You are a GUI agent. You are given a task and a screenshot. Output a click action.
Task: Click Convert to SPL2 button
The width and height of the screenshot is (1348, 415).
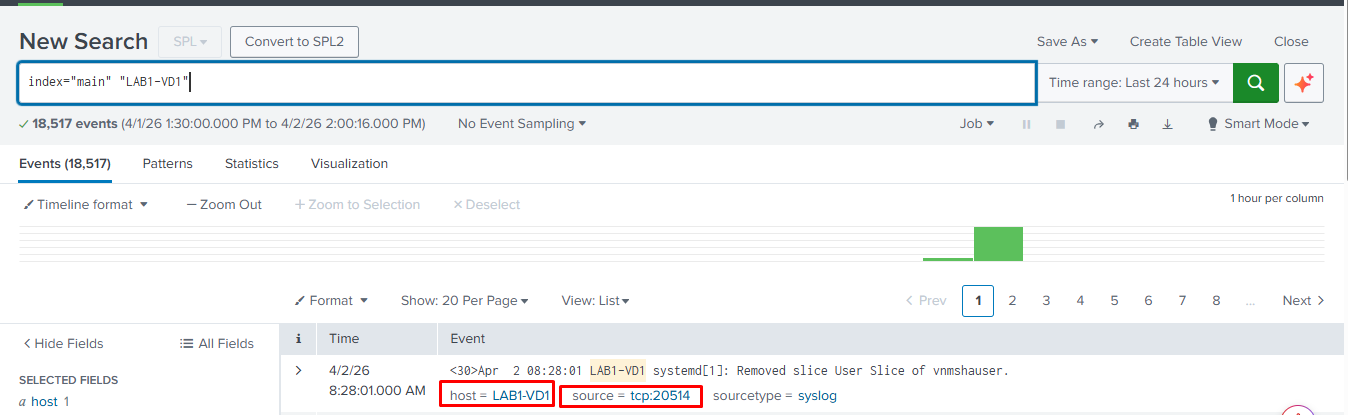tap(294, 42)
